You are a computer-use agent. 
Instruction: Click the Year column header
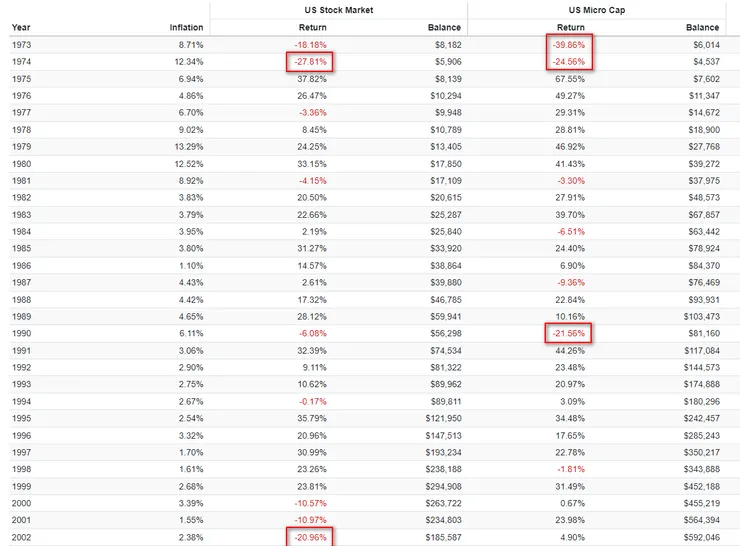coord(21,28)
